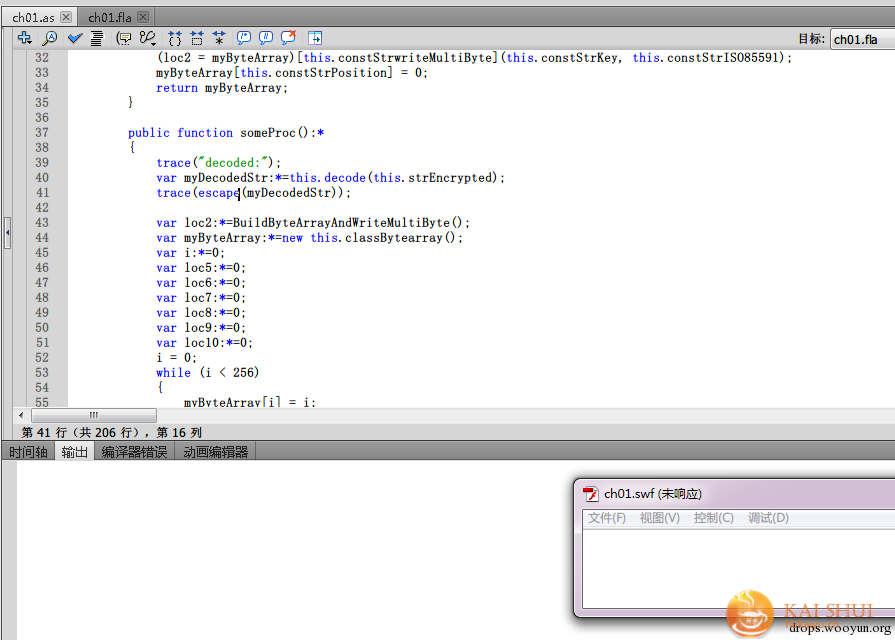
Task: Click line number 53 in the gutter
Action: point(42,372)
